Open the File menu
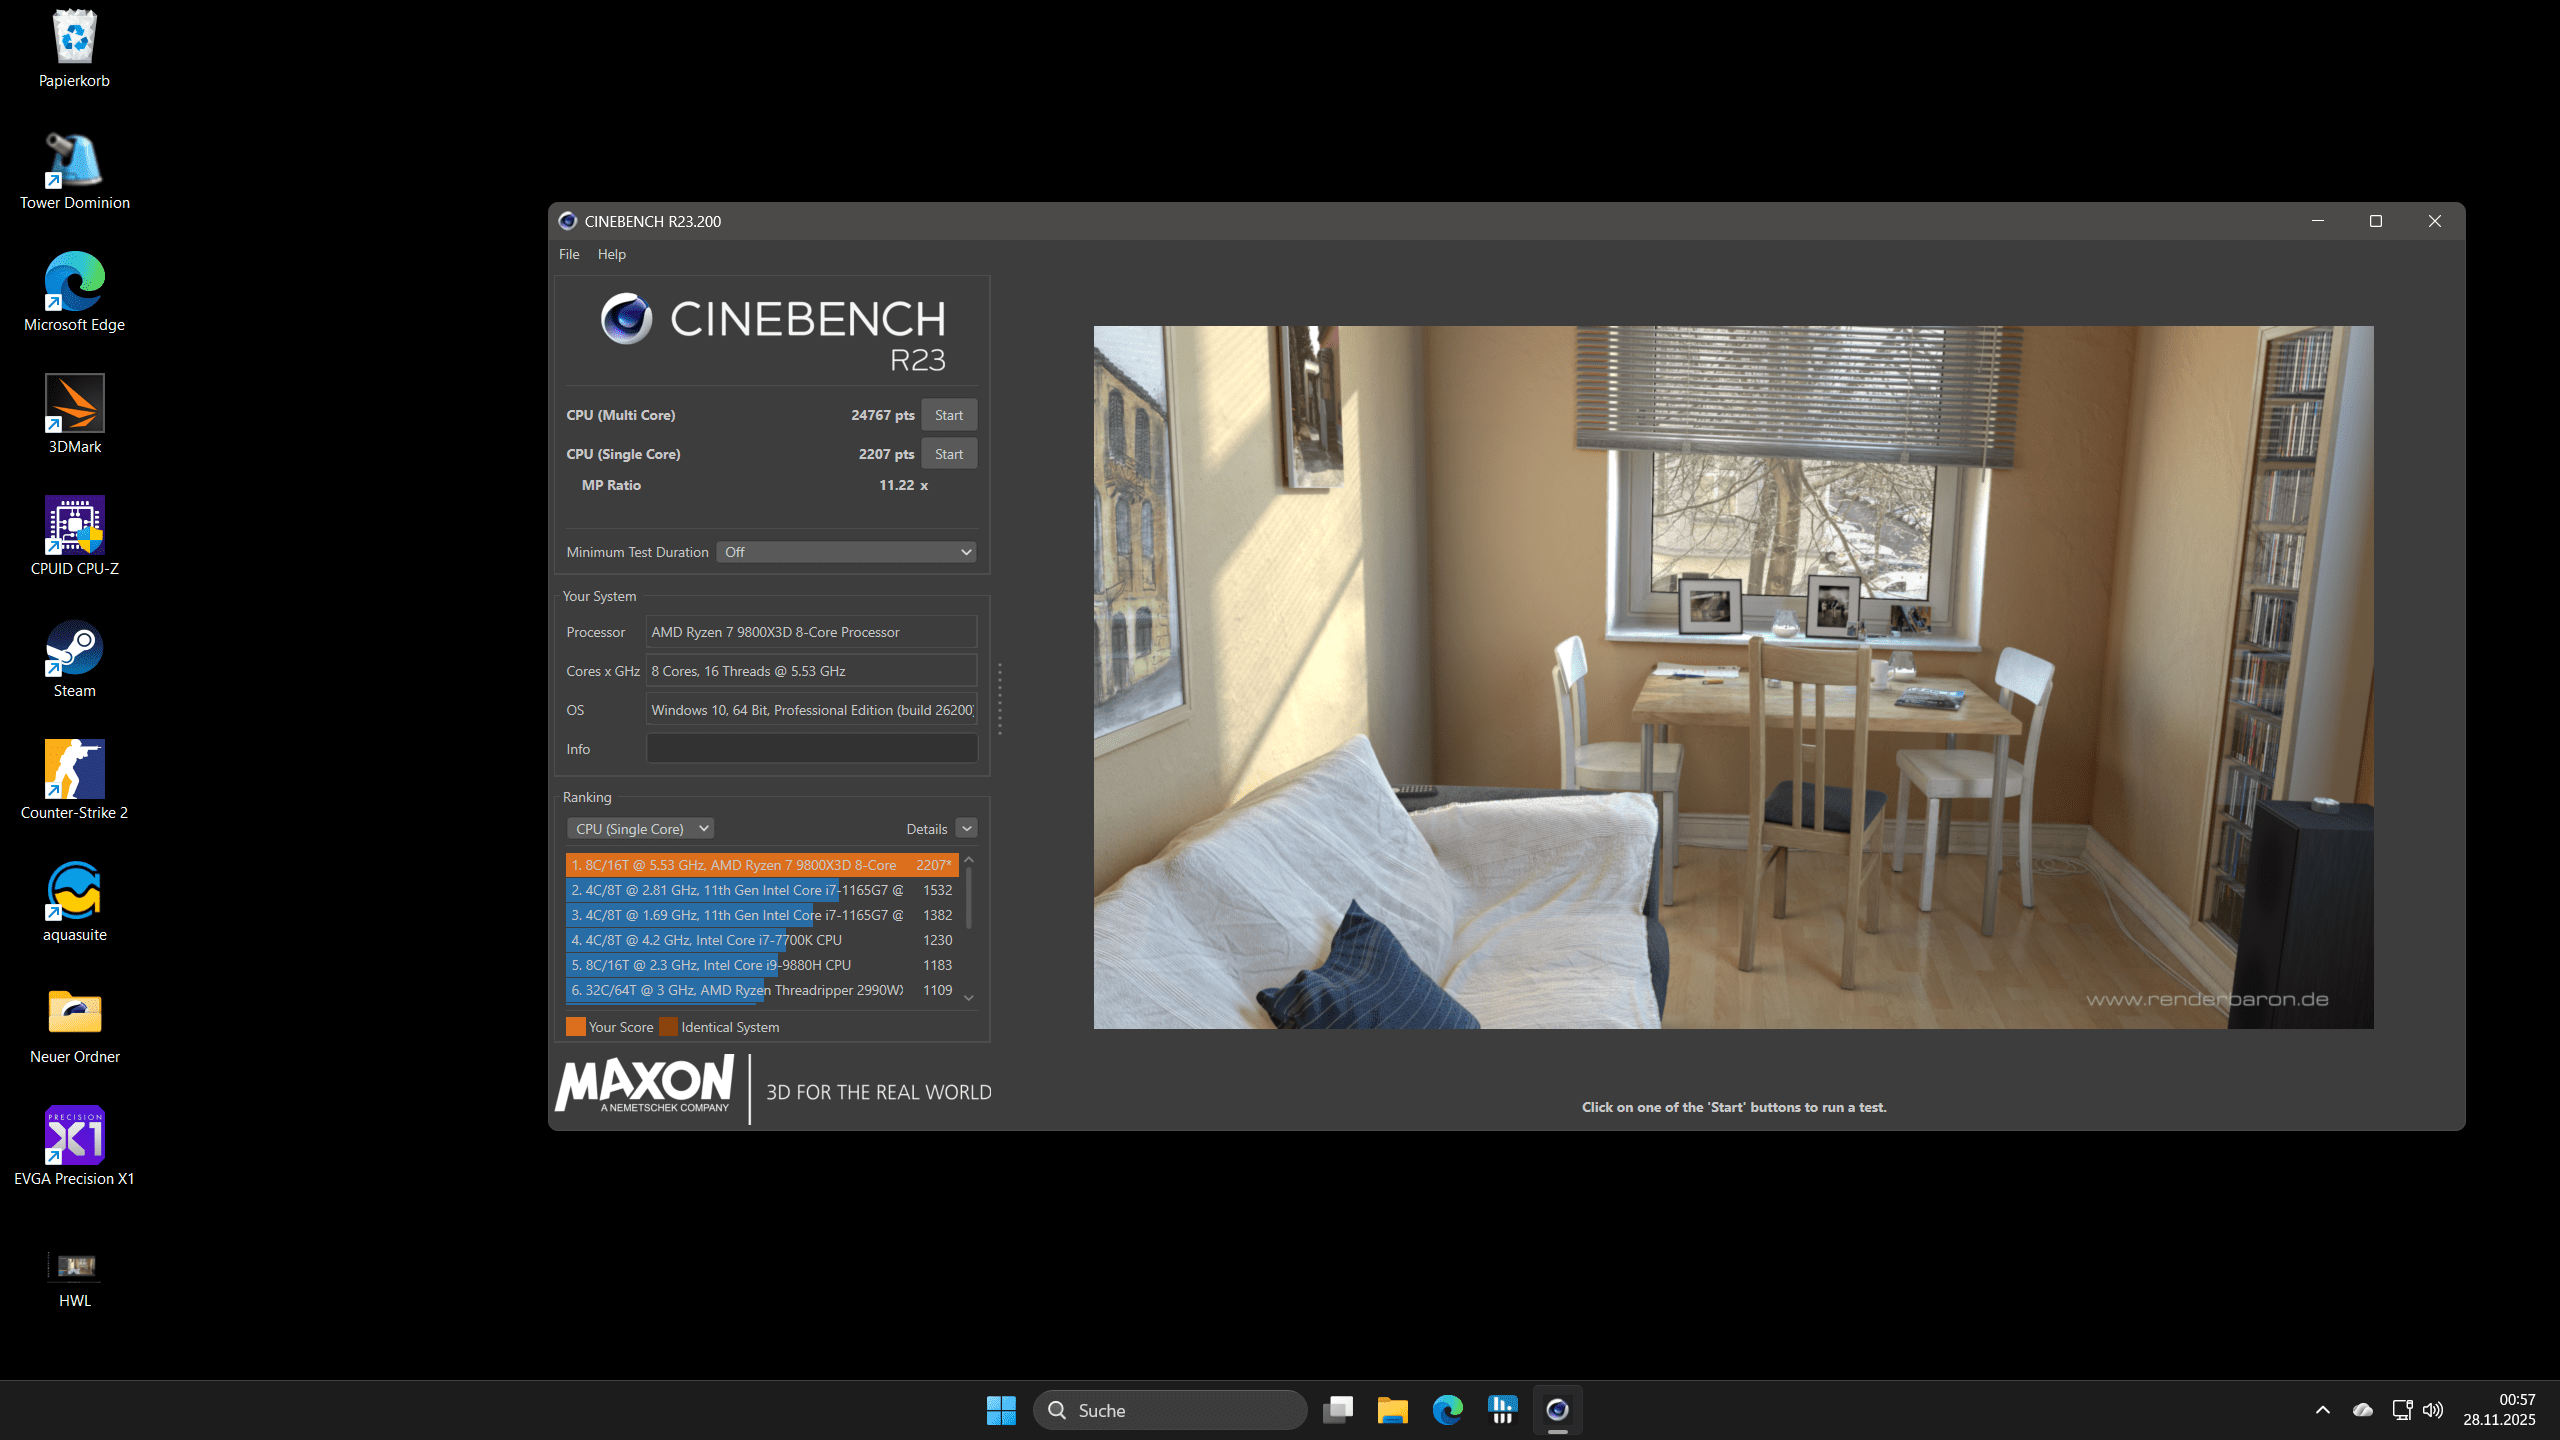Viewport: 2560px width, 1440px height. click(568, 254)
